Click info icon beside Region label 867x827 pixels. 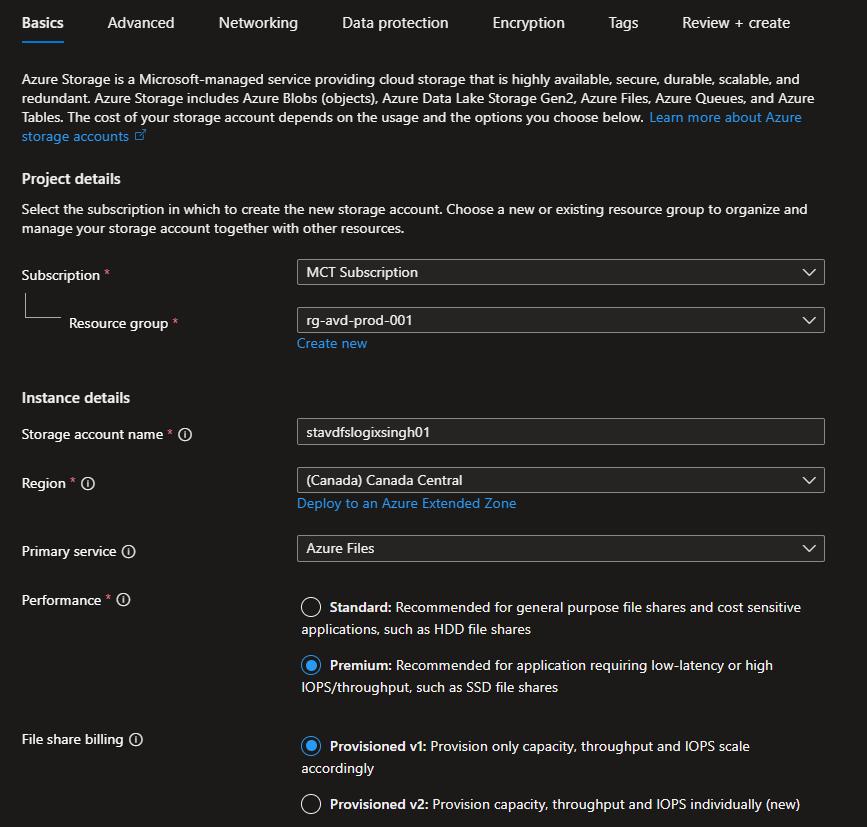click(88, 484)
